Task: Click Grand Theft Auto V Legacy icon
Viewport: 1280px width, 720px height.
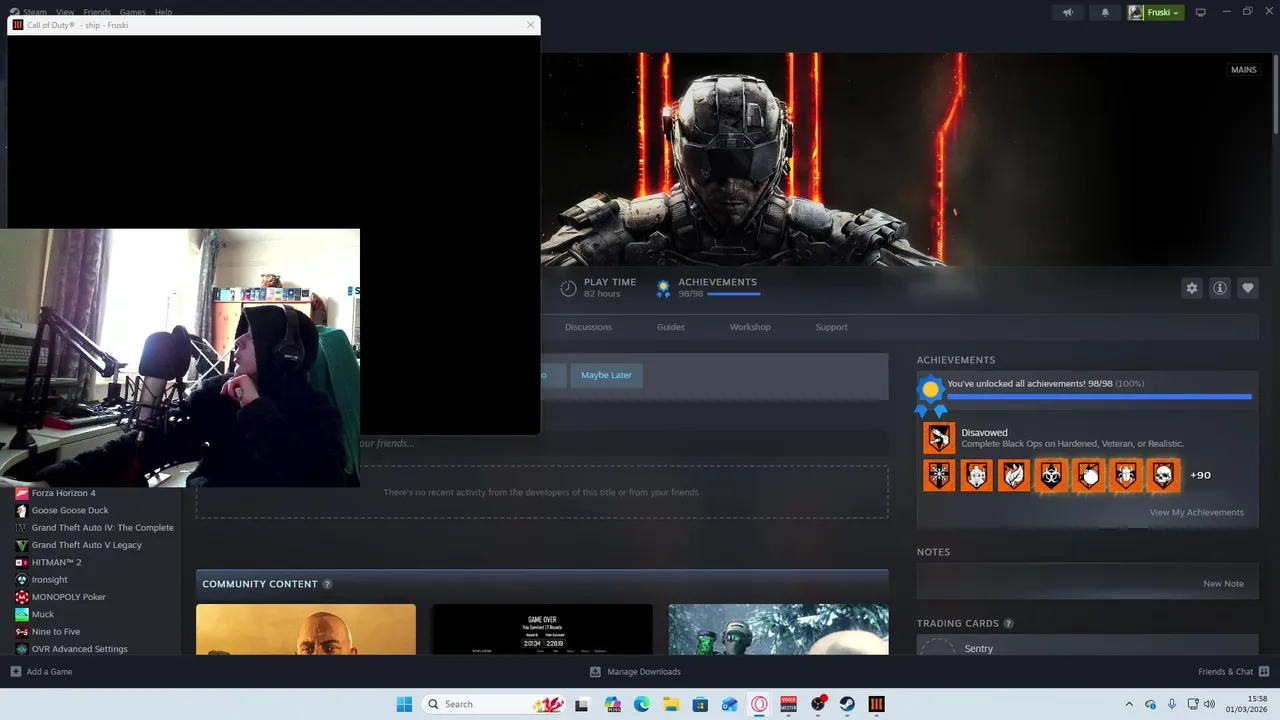Action: tap(22, 545)
